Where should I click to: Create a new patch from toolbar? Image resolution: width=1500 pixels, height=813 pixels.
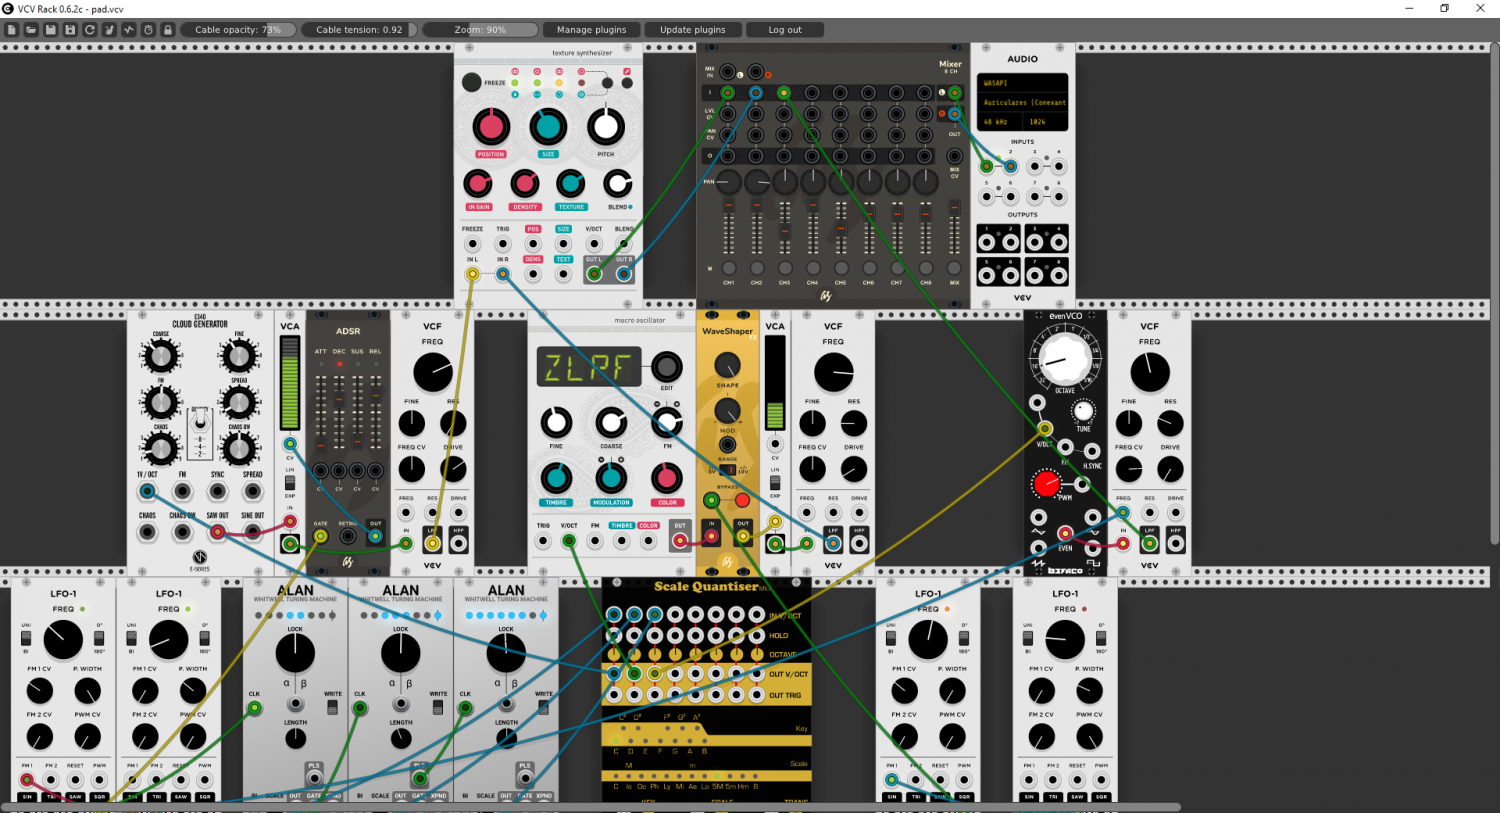point(12,30)
